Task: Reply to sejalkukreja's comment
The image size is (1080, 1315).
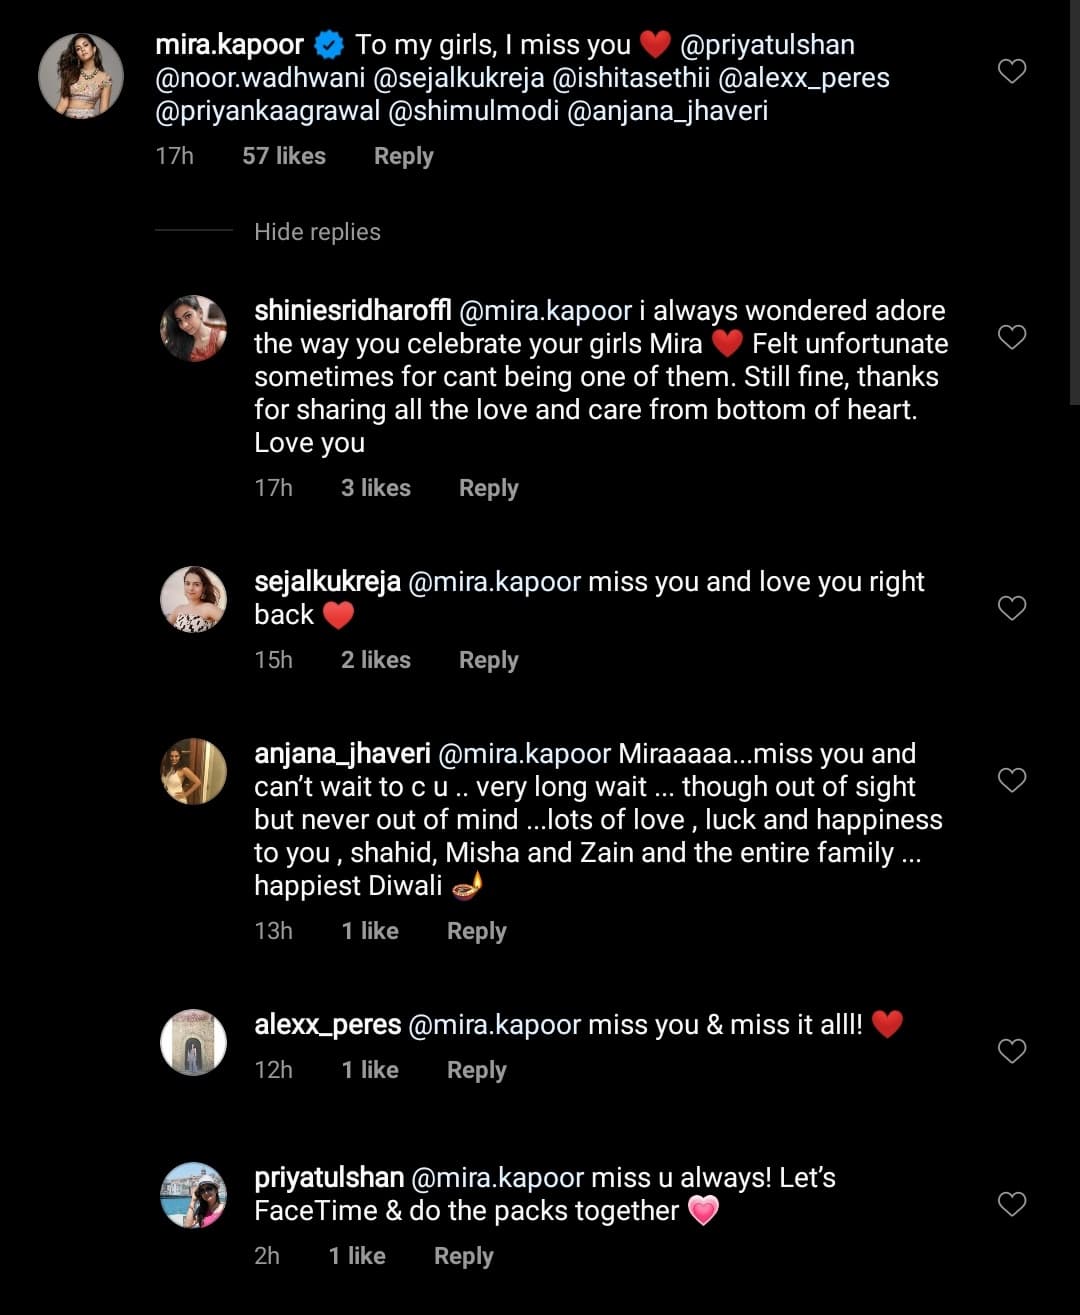Action: point(488,660)
